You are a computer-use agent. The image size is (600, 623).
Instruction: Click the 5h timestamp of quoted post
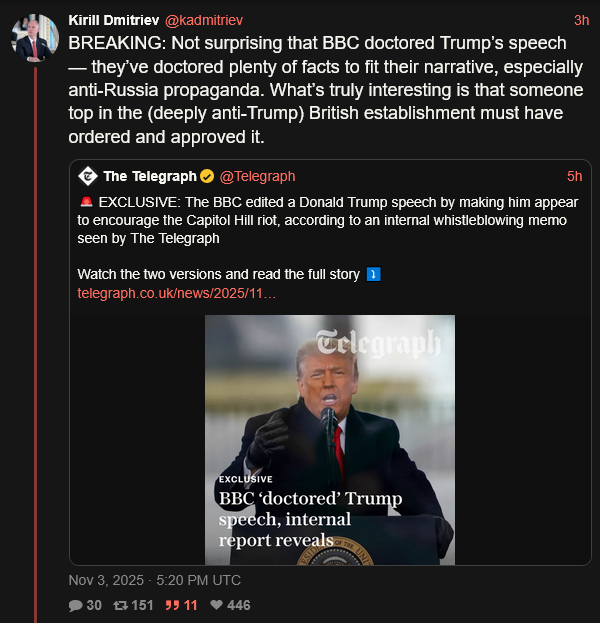pos(574,177)
